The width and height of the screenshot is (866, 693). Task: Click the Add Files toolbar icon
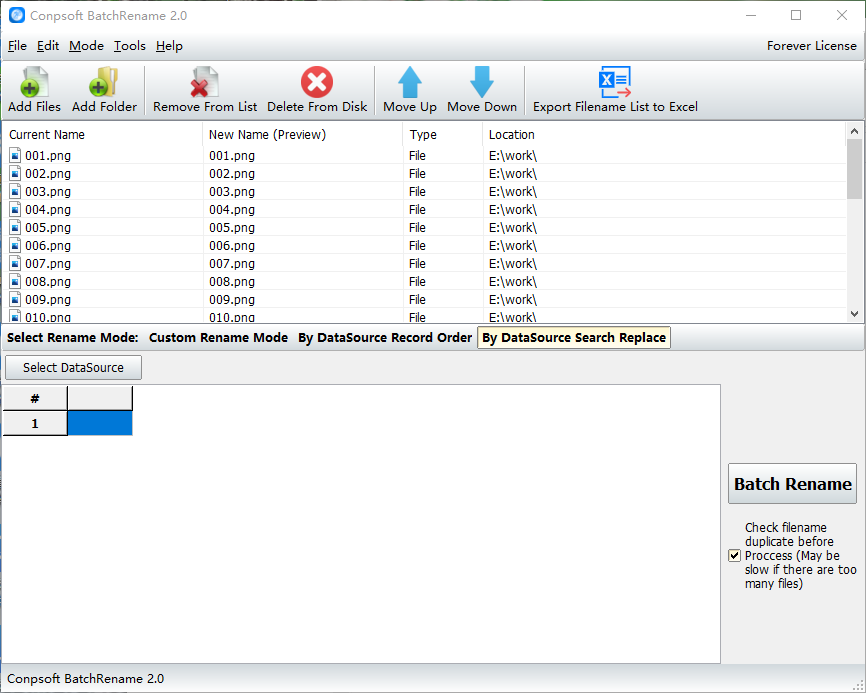(34, 82)
